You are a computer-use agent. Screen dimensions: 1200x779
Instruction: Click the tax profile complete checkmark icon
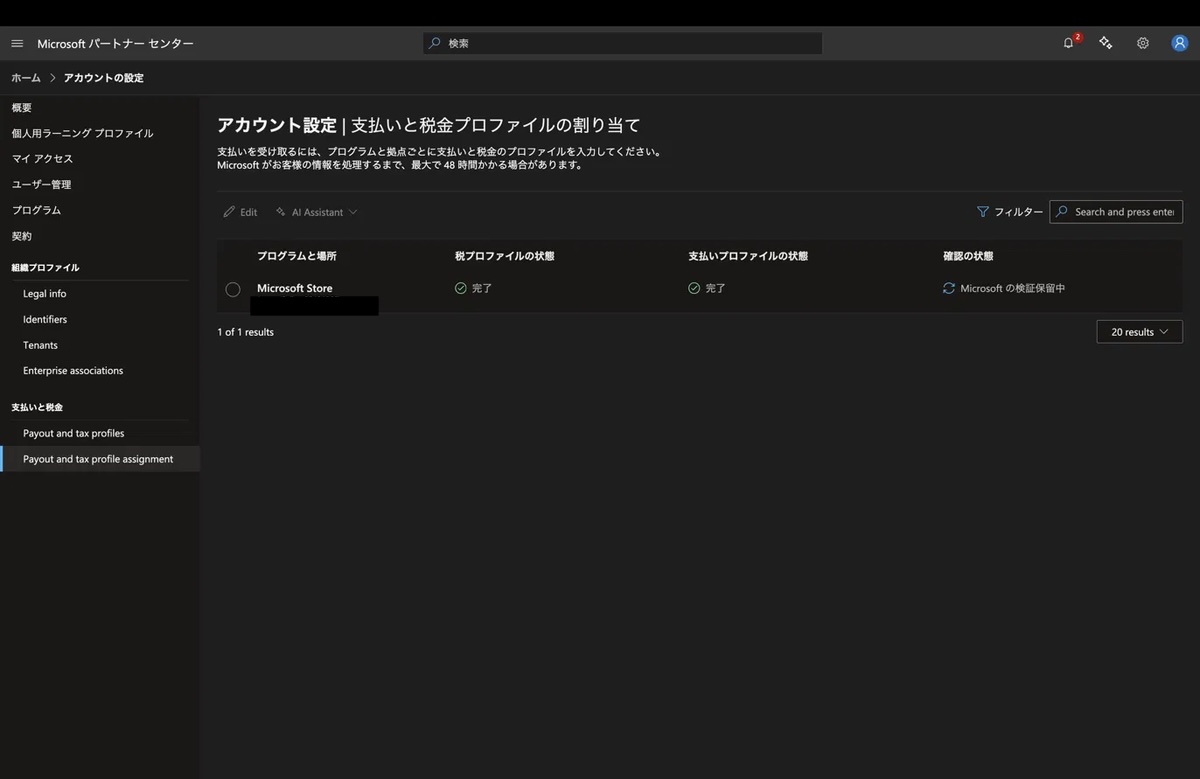(x=461, y=288)
